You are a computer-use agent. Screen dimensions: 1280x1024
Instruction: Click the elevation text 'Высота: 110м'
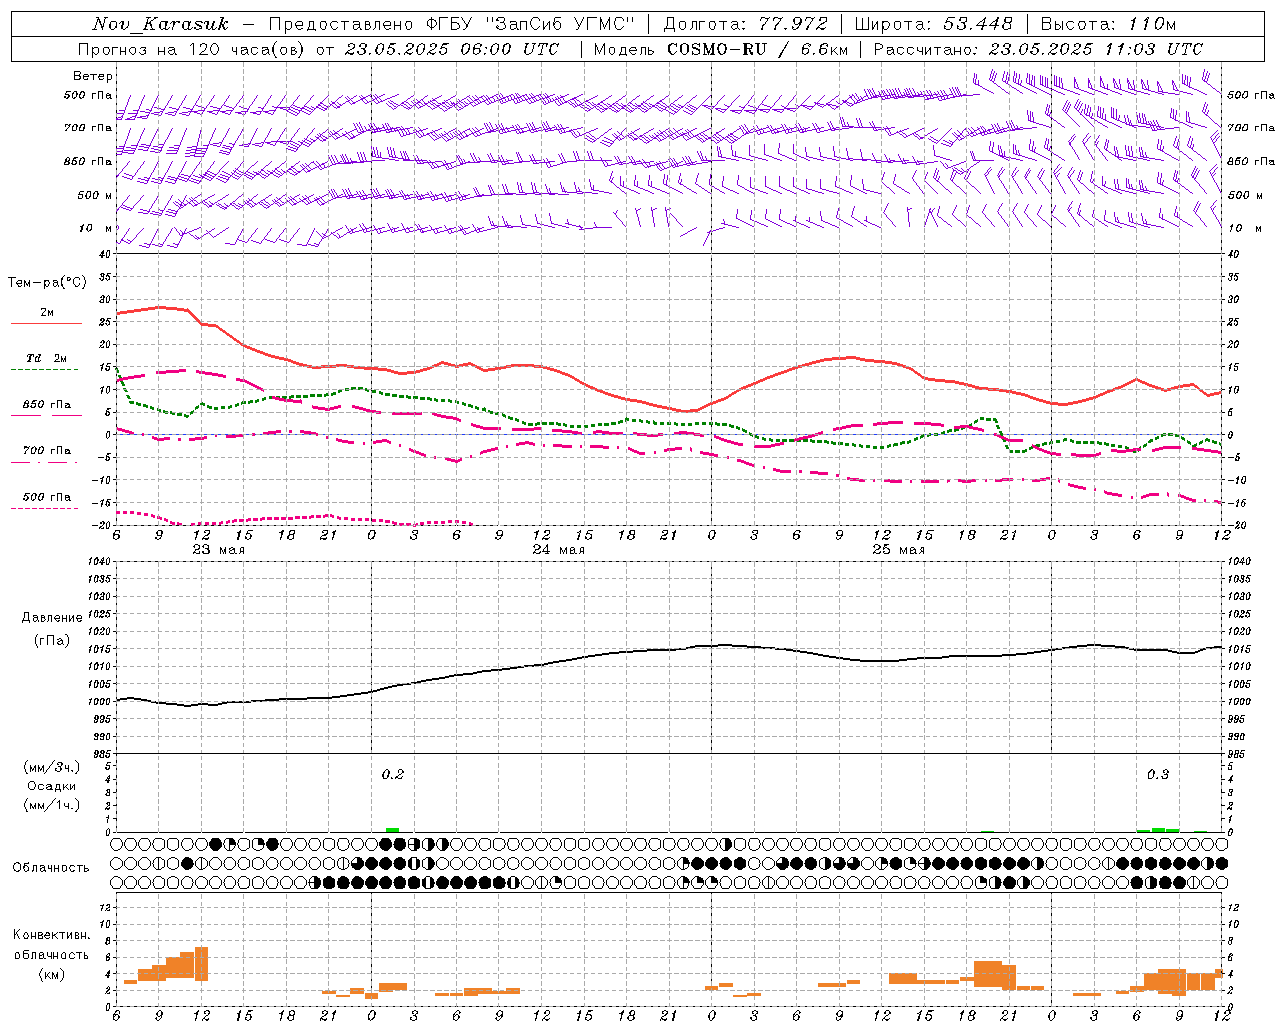1108,24
